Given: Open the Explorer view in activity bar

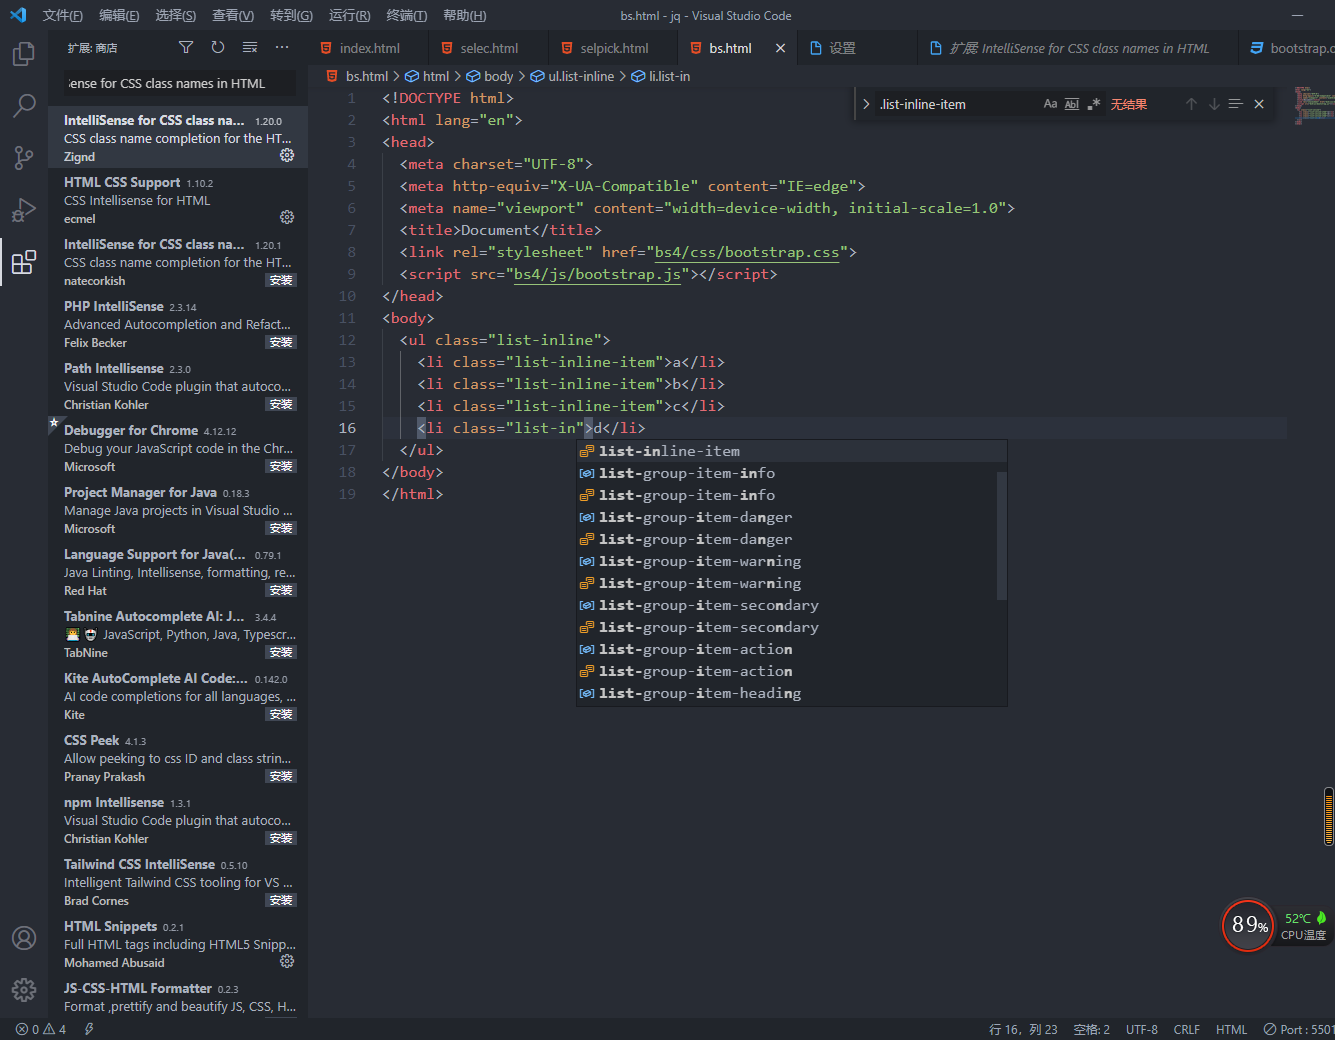Looking at the screenshot, I should (x=24, y=54).
